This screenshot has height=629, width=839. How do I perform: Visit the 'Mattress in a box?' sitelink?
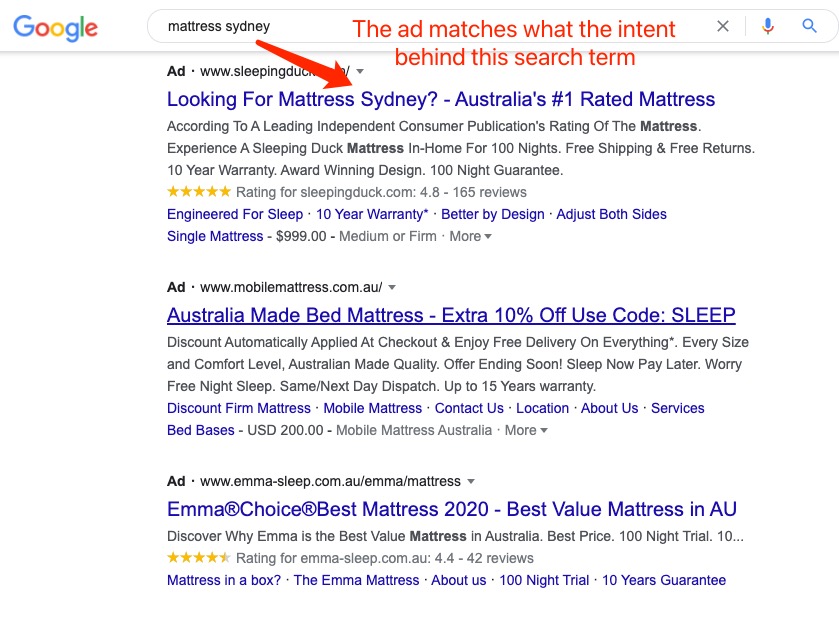224,580
